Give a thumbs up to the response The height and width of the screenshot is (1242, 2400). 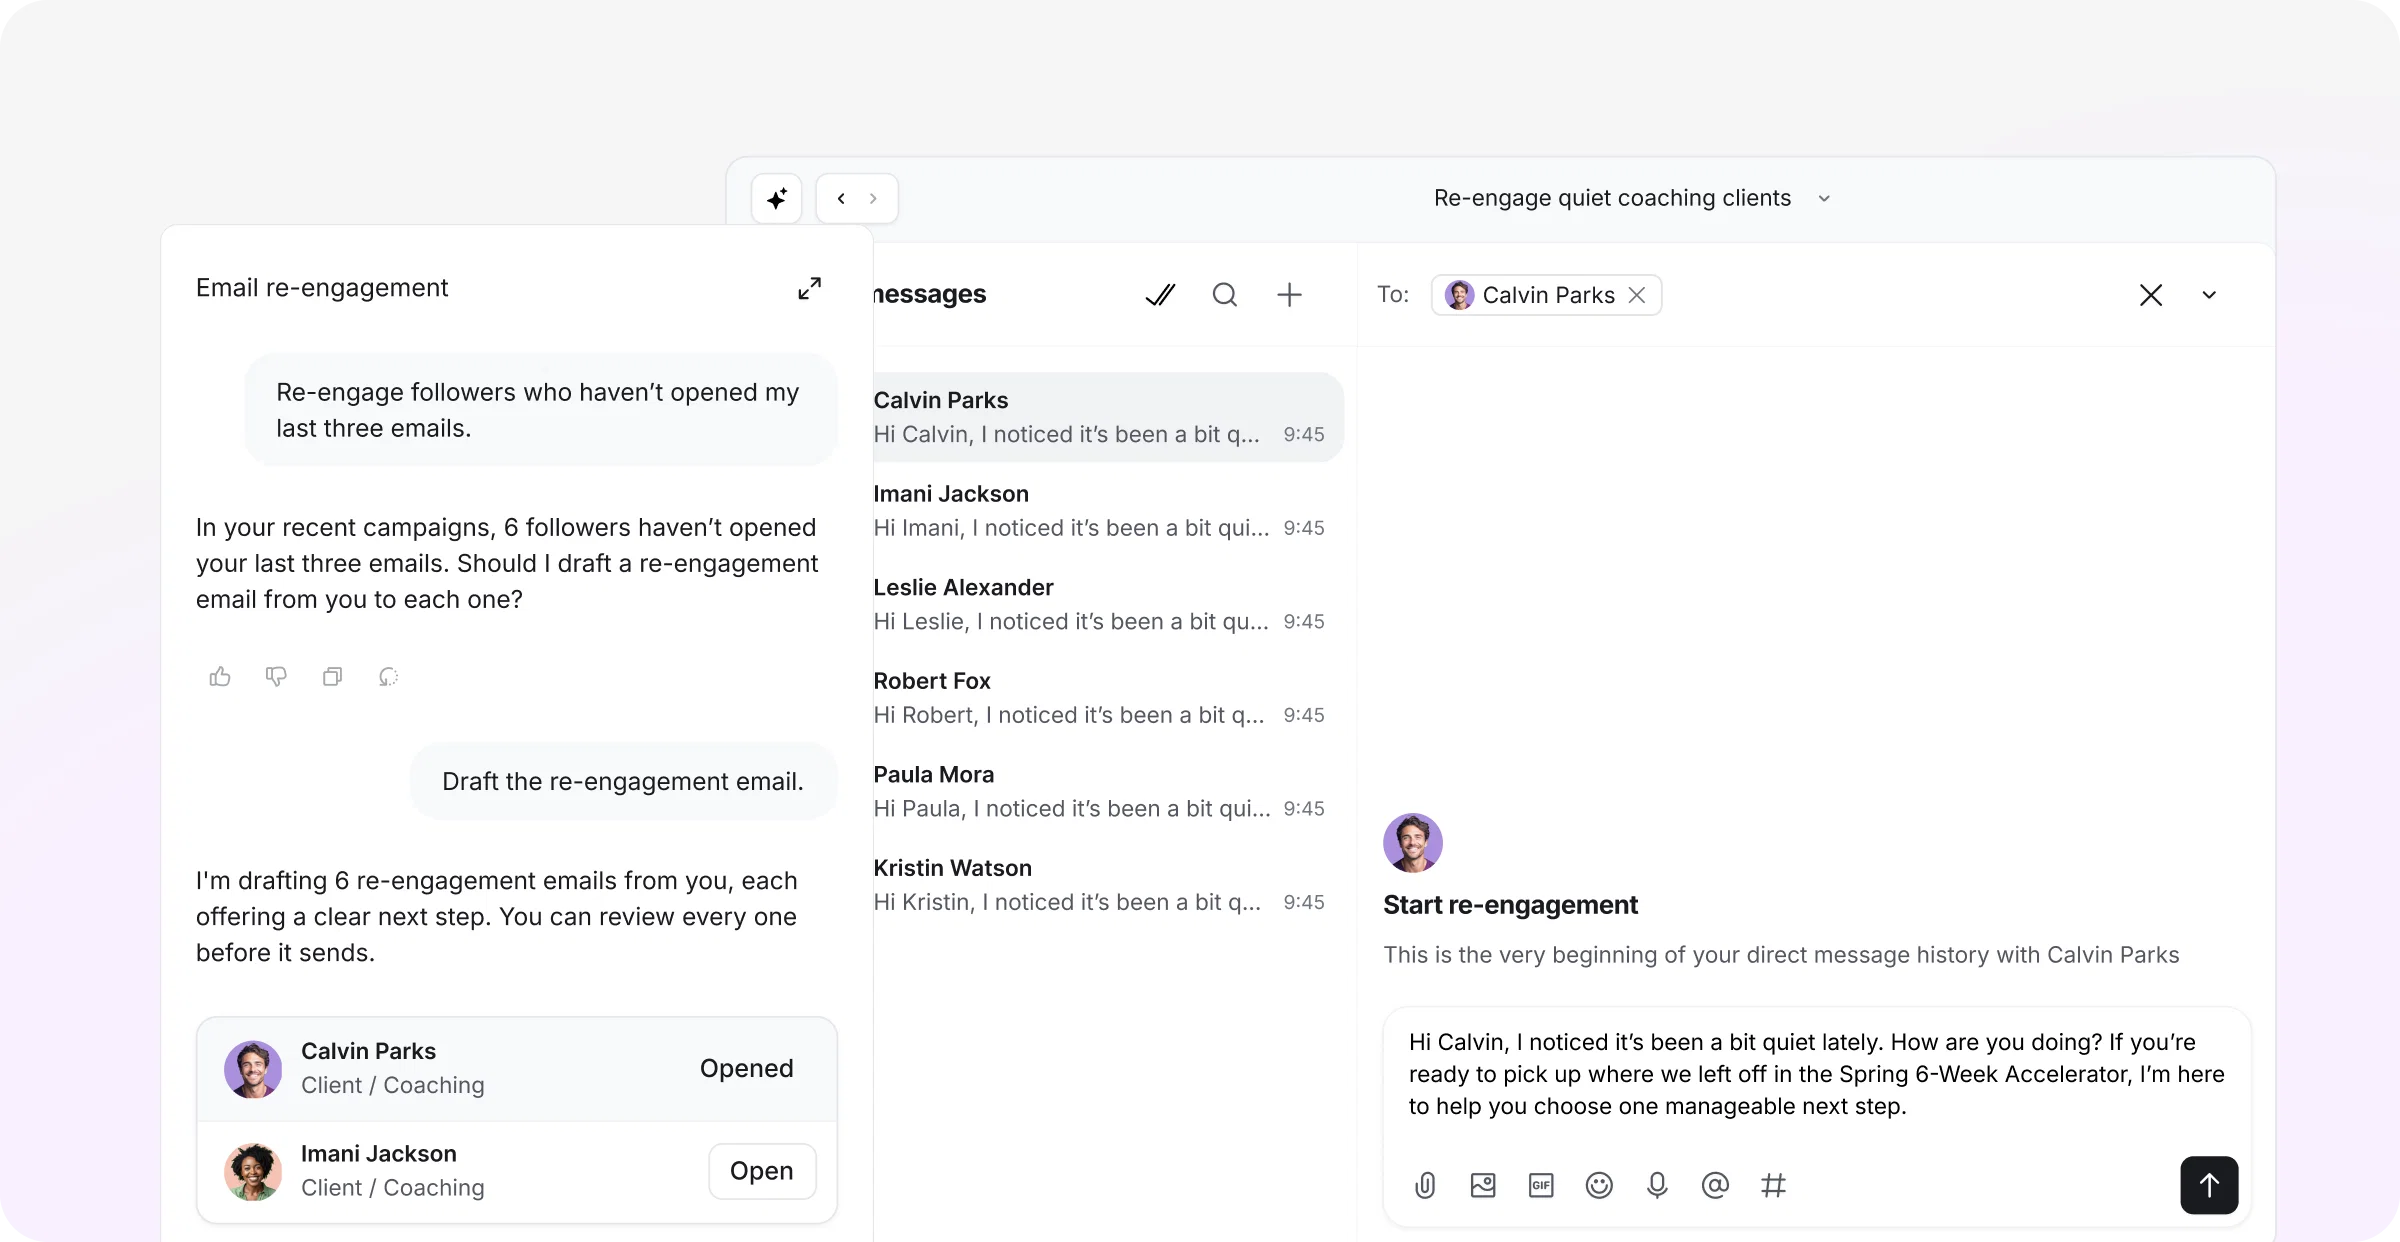tap(220, 677)
